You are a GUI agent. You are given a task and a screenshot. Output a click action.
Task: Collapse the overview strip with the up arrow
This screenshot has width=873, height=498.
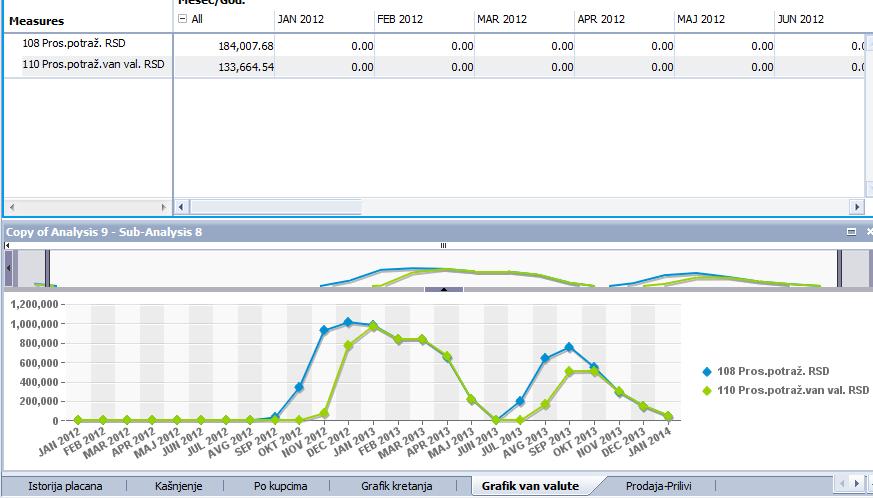(x=444, y=289)
